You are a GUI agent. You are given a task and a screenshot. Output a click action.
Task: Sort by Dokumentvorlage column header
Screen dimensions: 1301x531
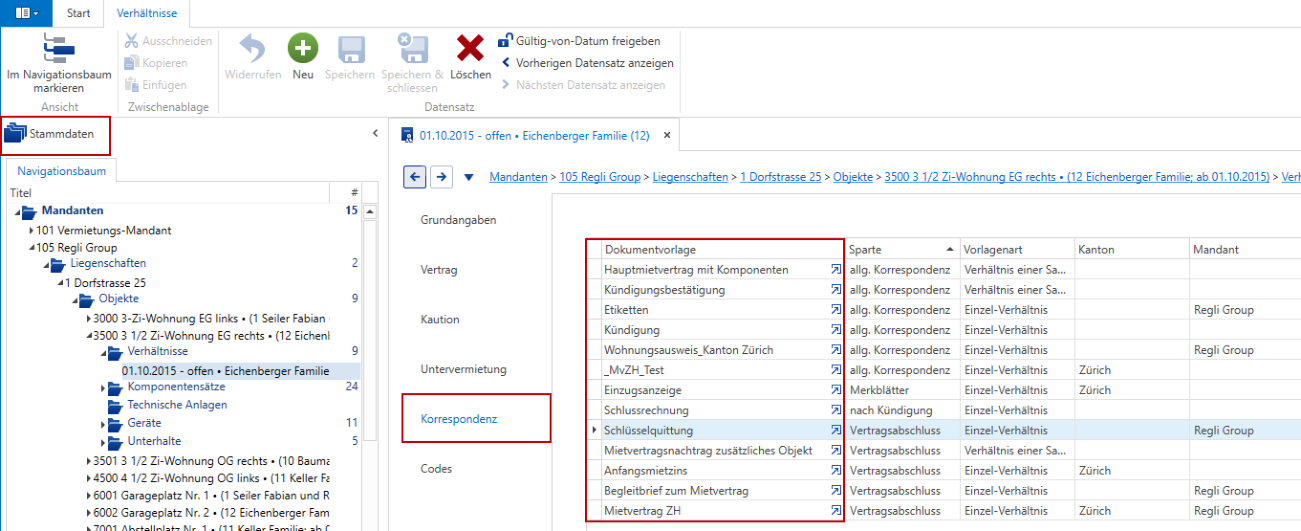coord(722,249)
